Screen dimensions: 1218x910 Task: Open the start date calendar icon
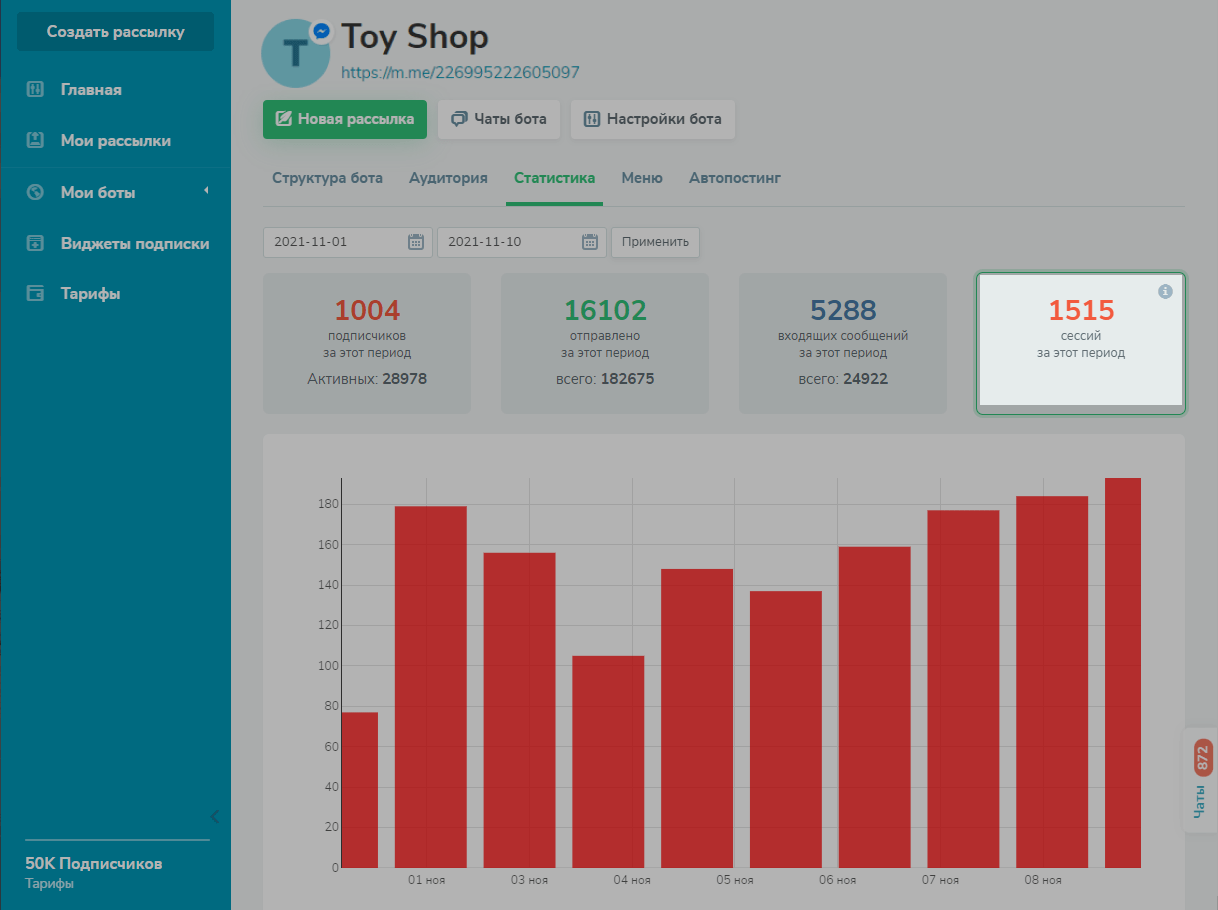[417, 242]
